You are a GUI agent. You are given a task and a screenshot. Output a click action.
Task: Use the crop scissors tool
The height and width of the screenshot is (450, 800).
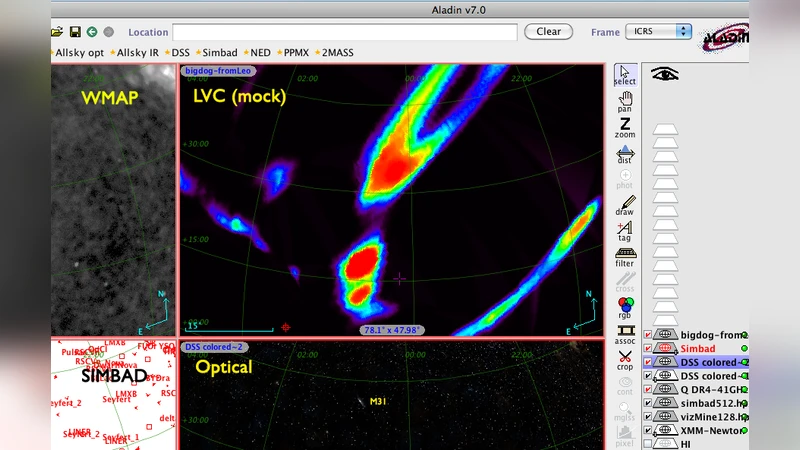coord(625,359)
